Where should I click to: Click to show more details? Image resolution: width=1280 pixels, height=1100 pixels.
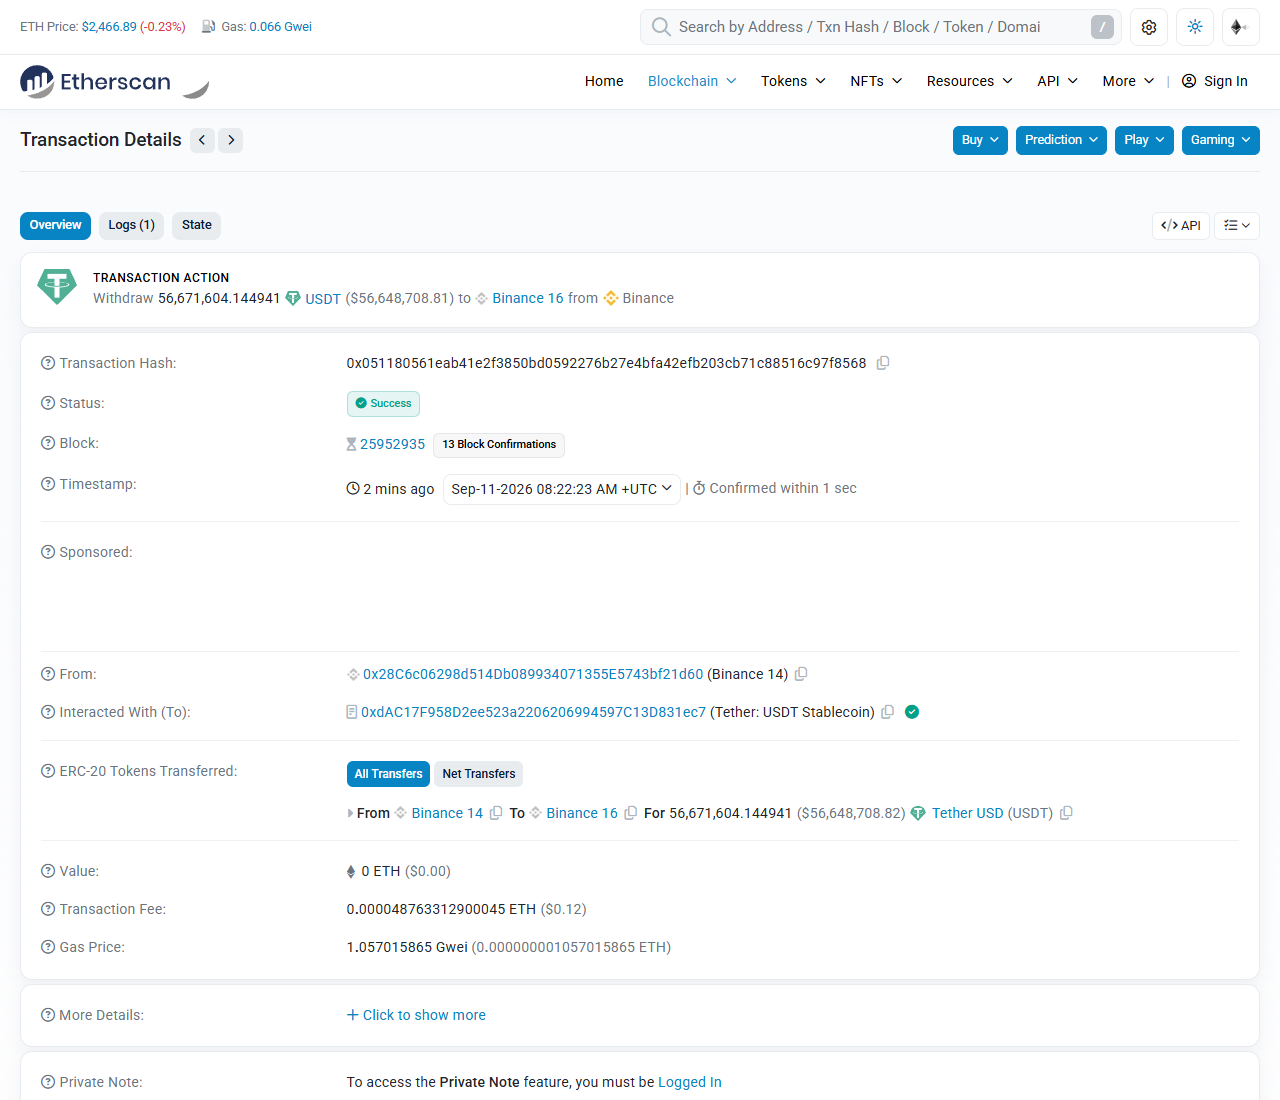click(x=416, y=1015)
